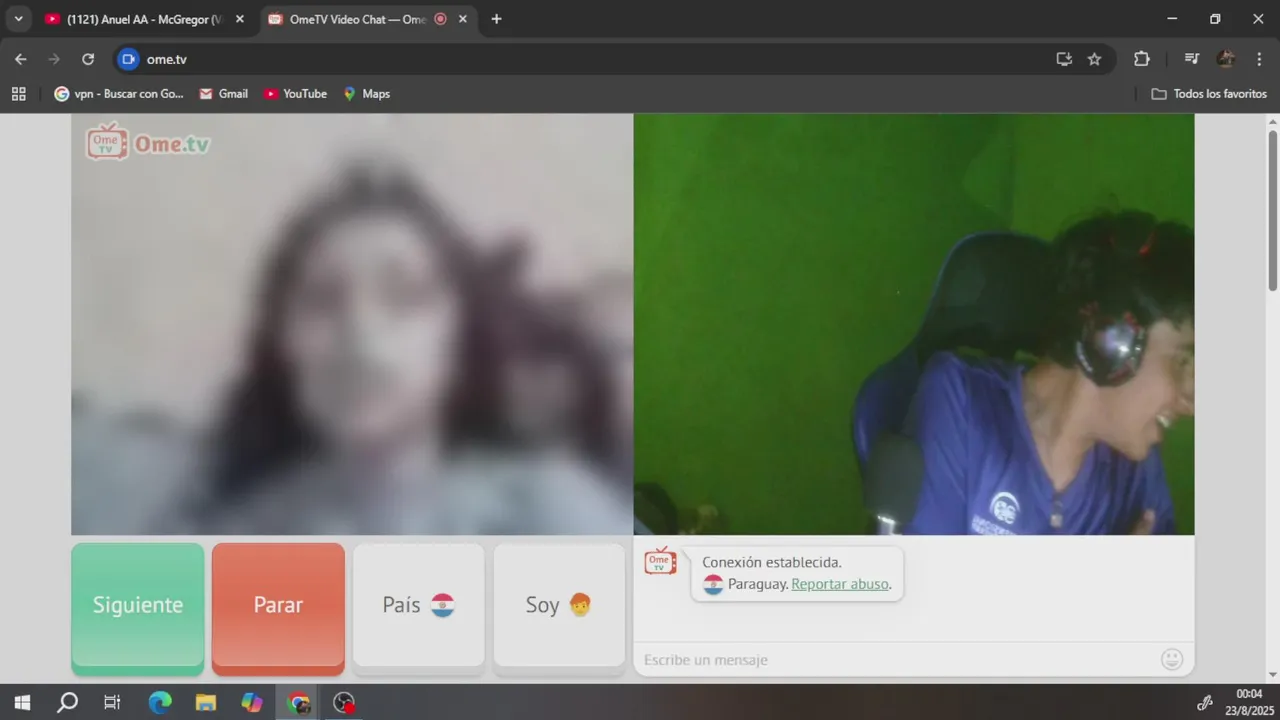Click the local webcam video feed
Image resolution: width=1280 pixels, height=720 pixels.
914,324
